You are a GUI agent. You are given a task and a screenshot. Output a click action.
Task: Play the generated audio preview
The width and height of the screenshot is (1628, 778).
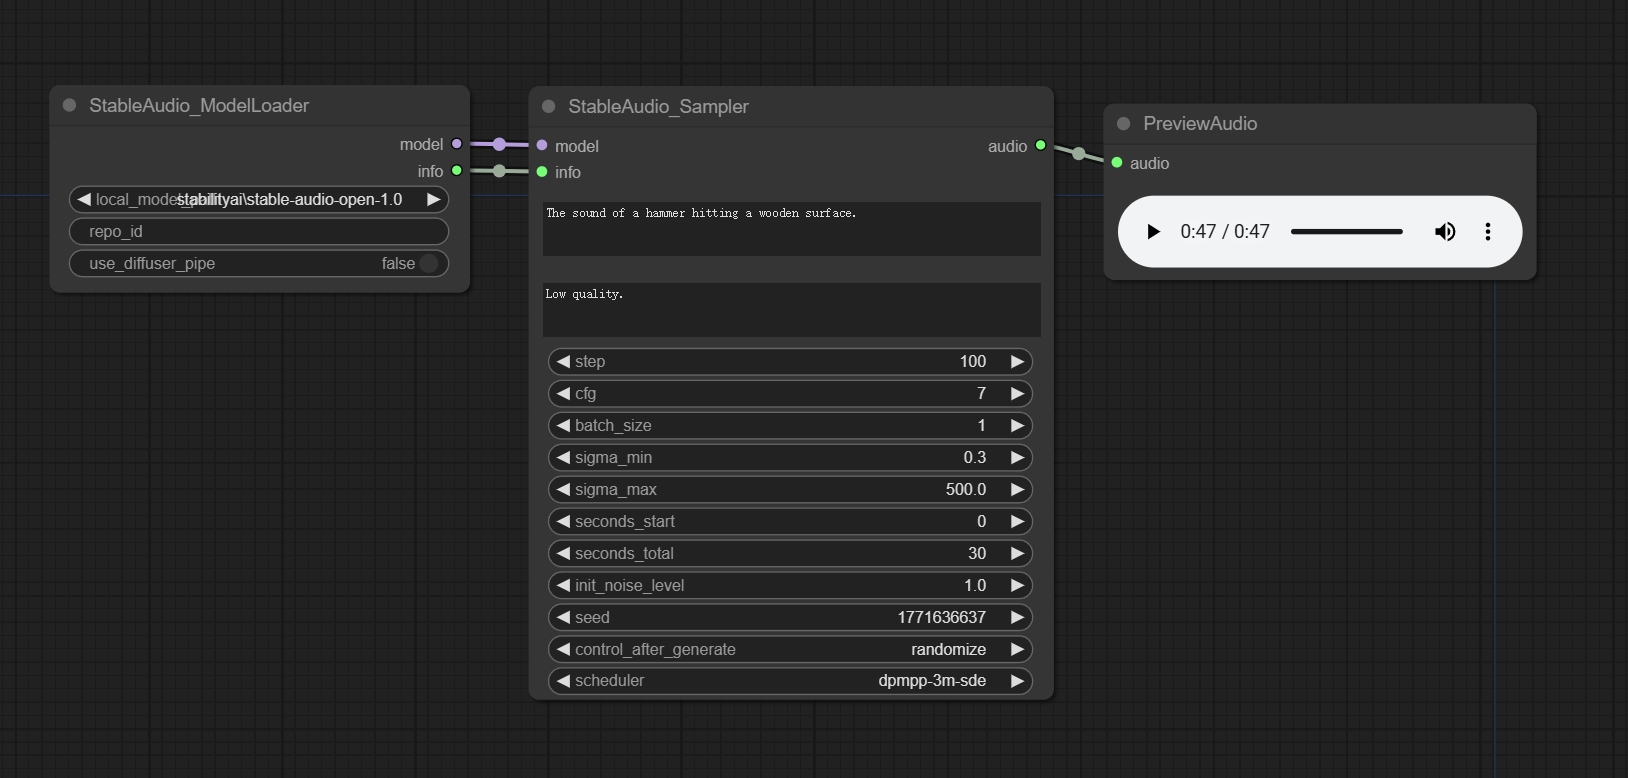click(x=1153, y=232)
